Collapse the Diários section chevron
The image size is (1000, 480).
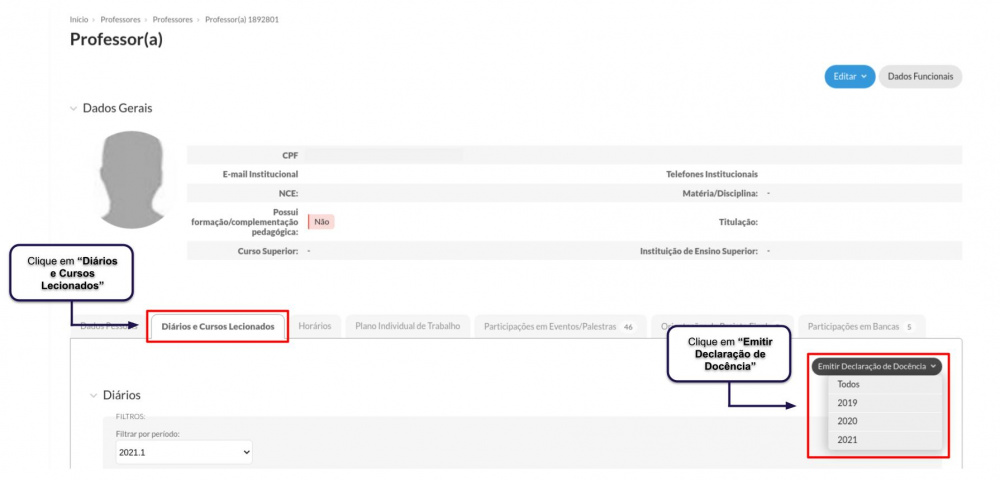94,395
